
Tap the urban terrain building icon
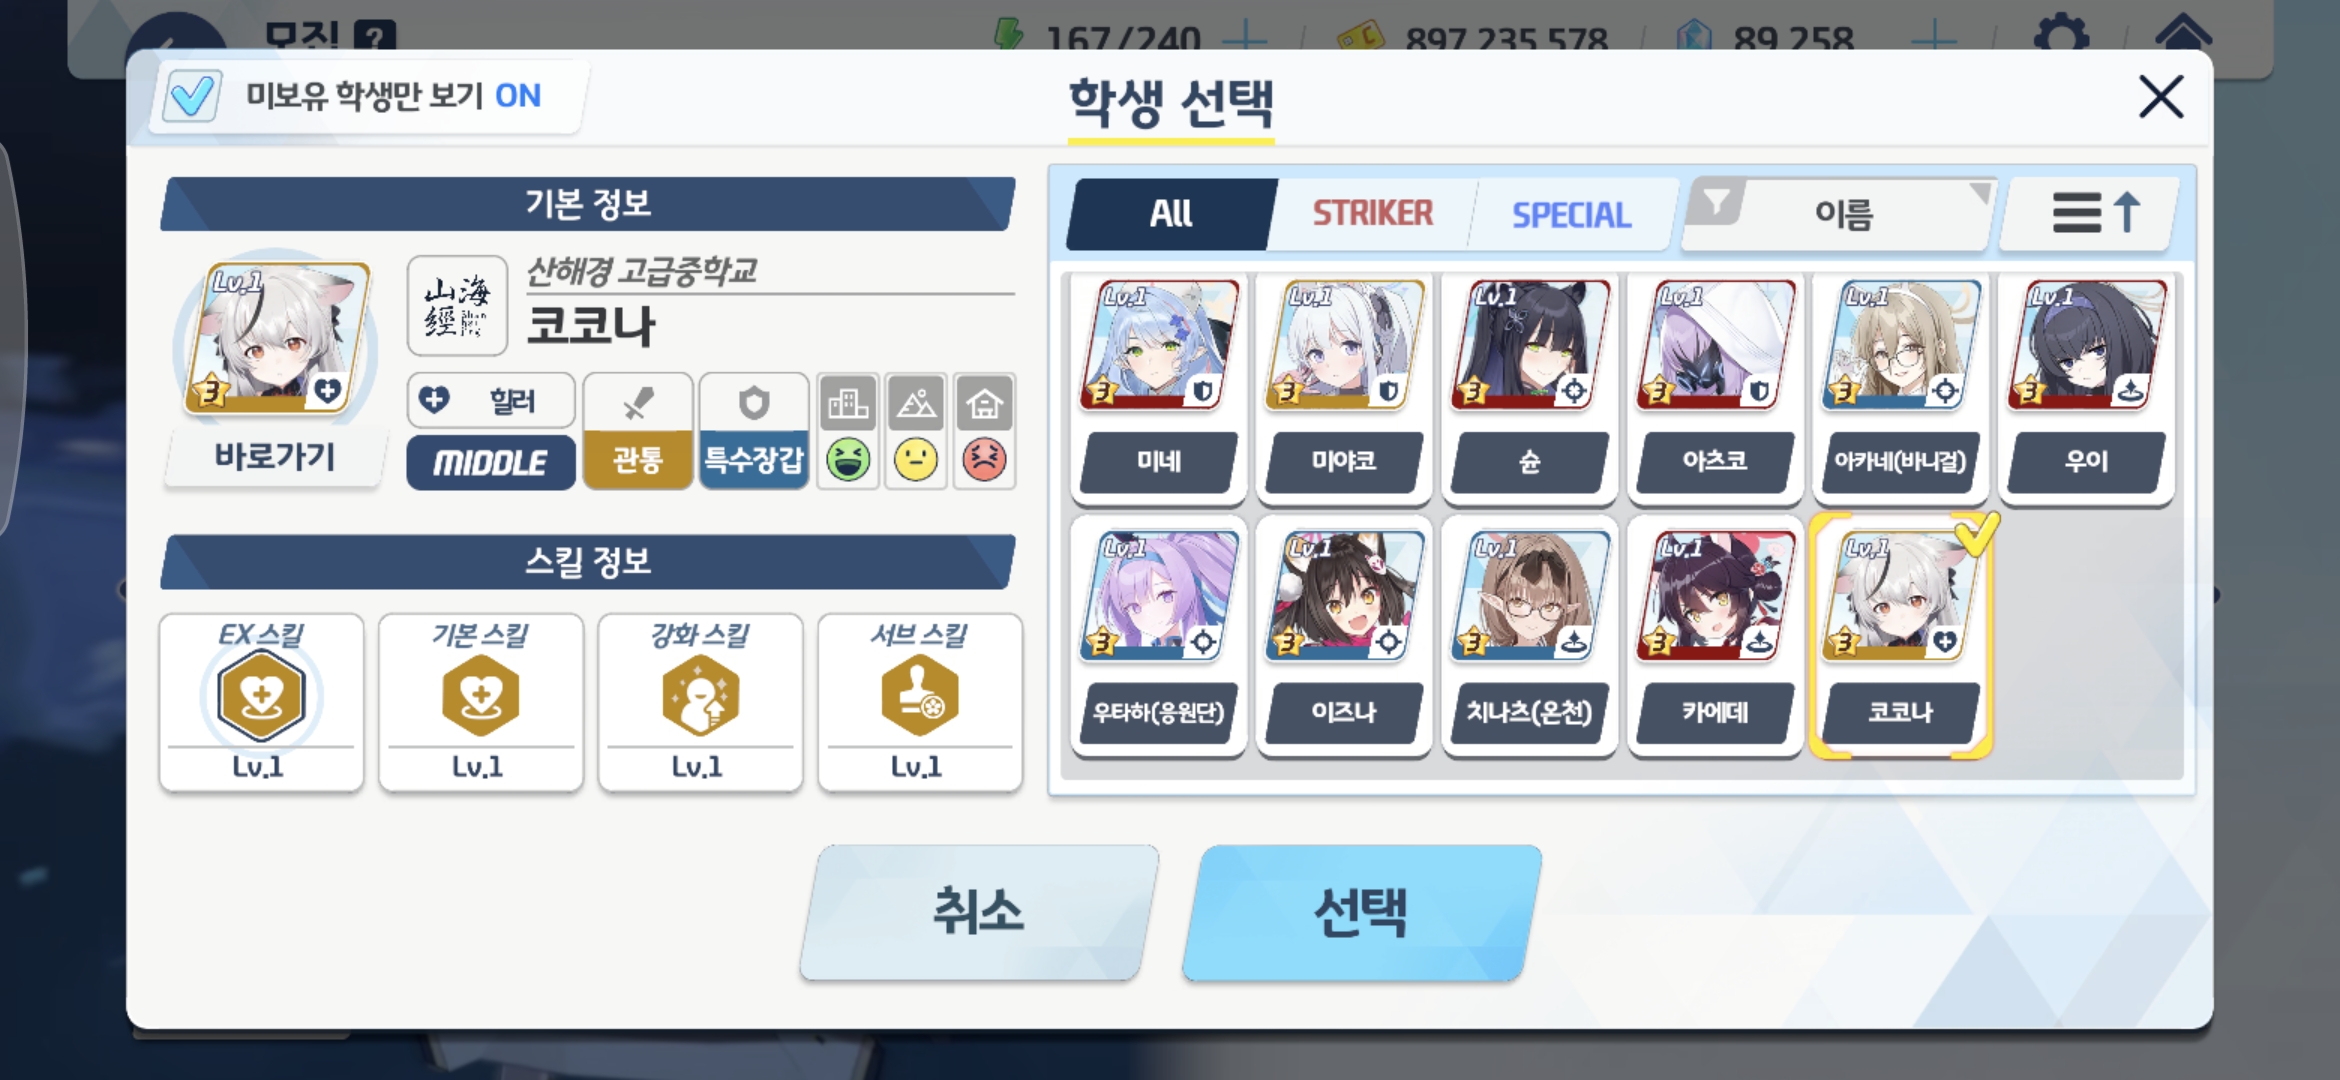(x=848, y=404)
